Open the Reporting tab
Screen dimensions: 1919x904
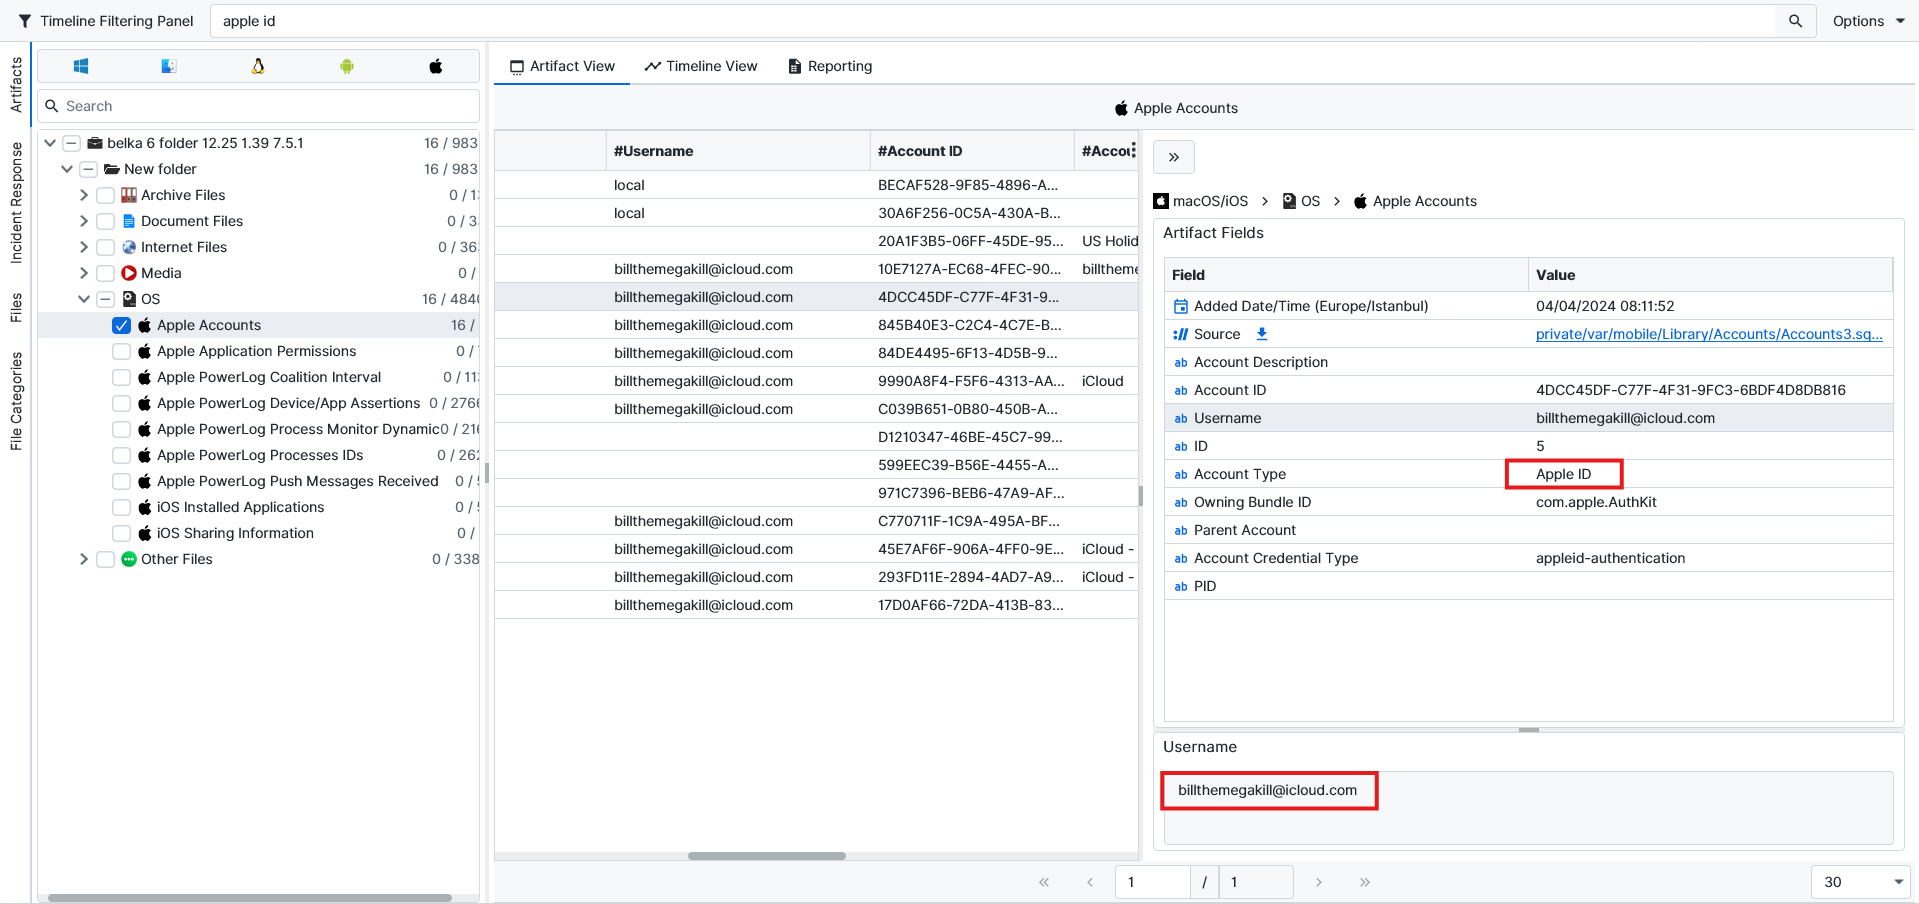click(x=830, y=66)
